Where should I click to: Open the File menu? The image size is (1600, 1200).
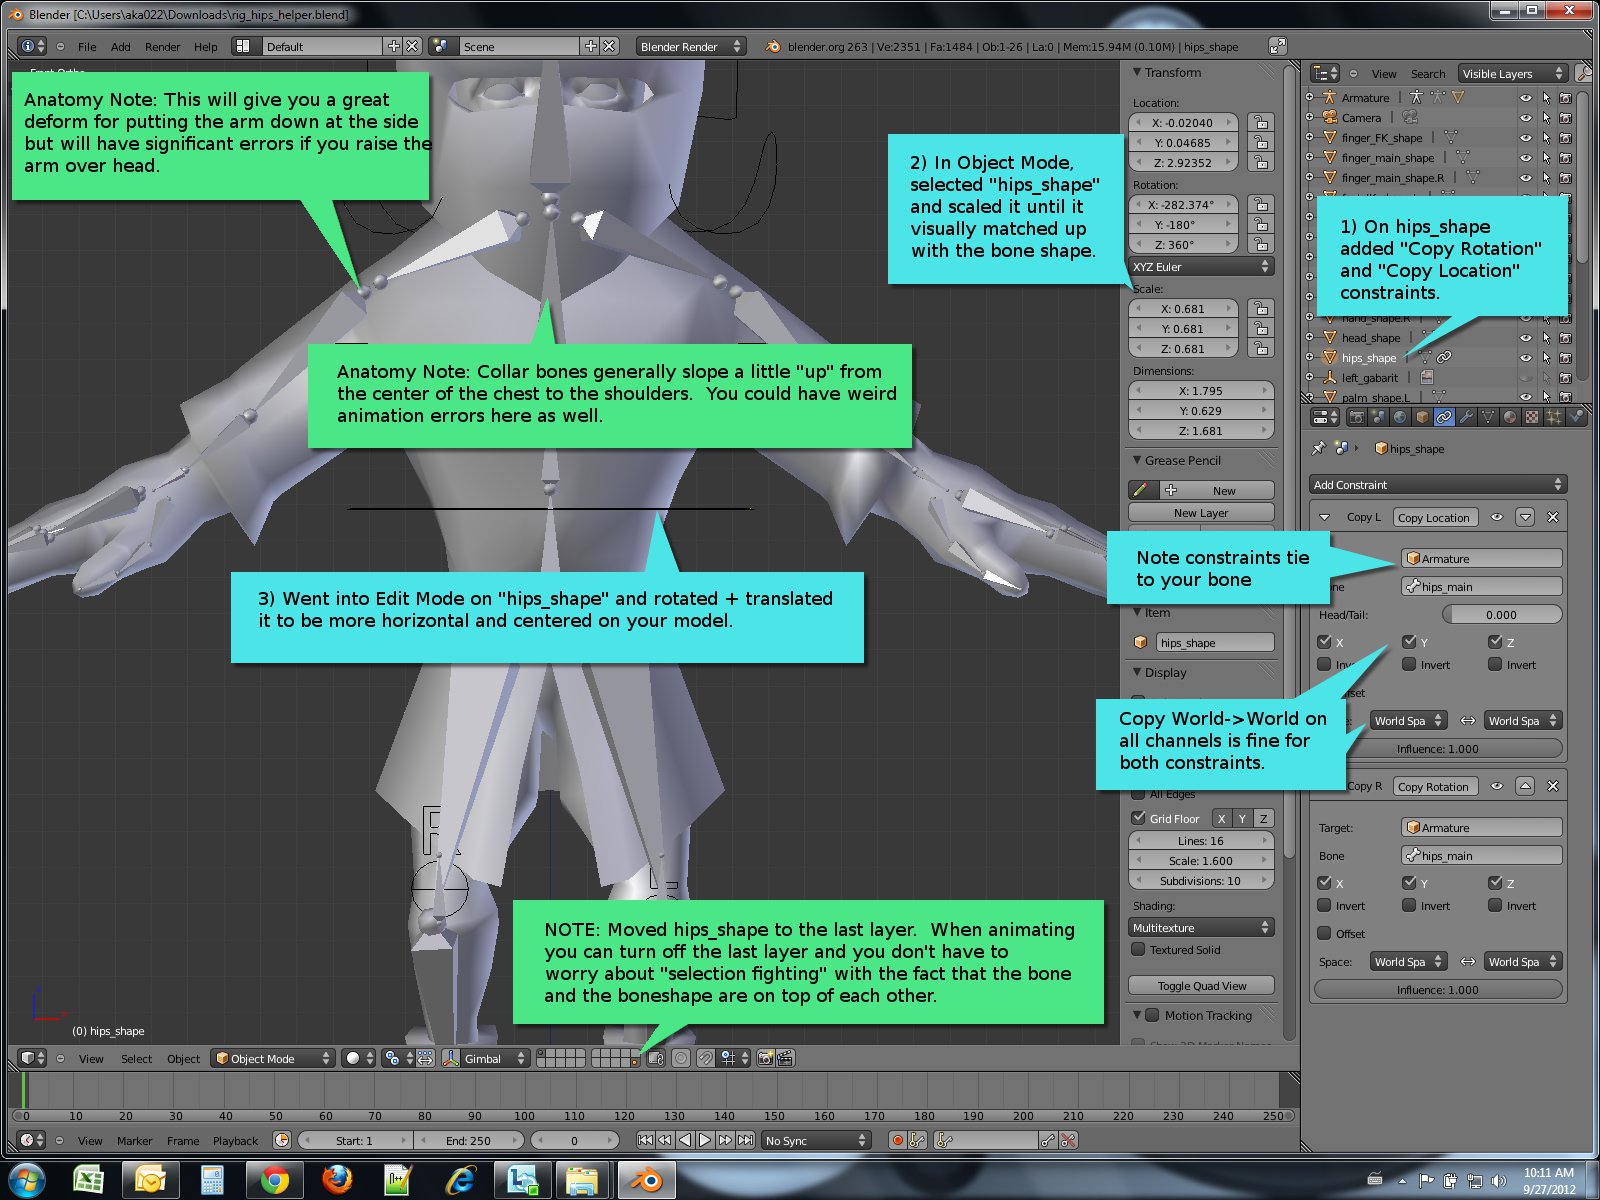pyautogui.click(x=87, y=47)
